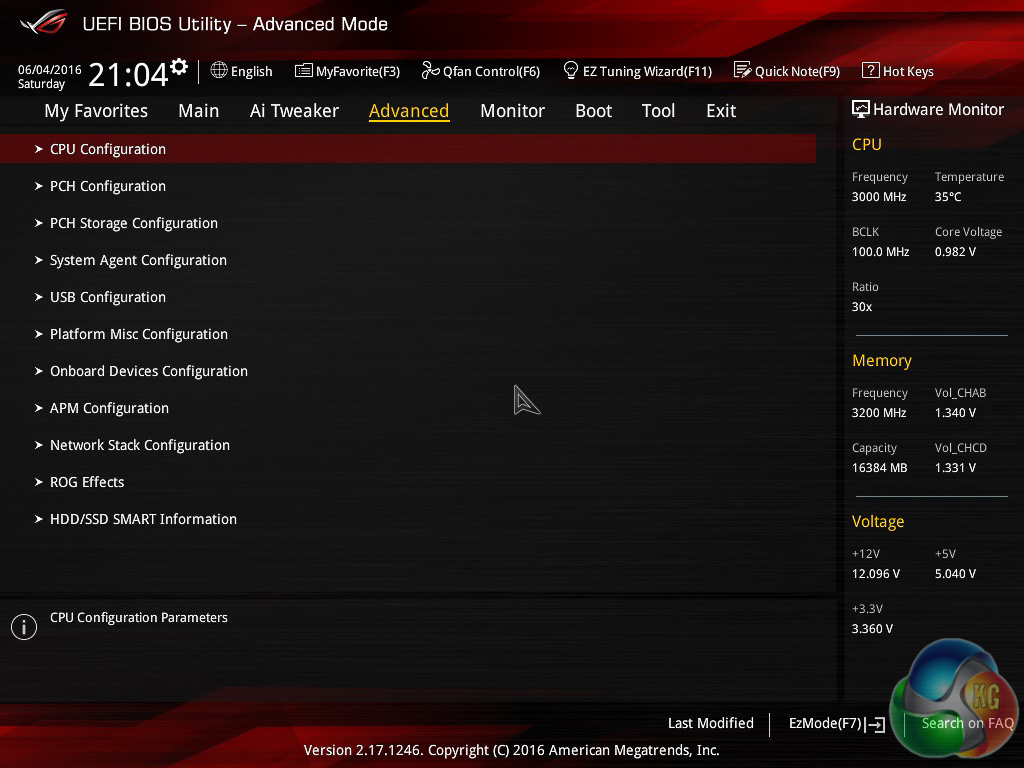Click the settings gear next to the clock
Image resolution: width=1024 pixels, height=768 pixels.
coord(179,67)
